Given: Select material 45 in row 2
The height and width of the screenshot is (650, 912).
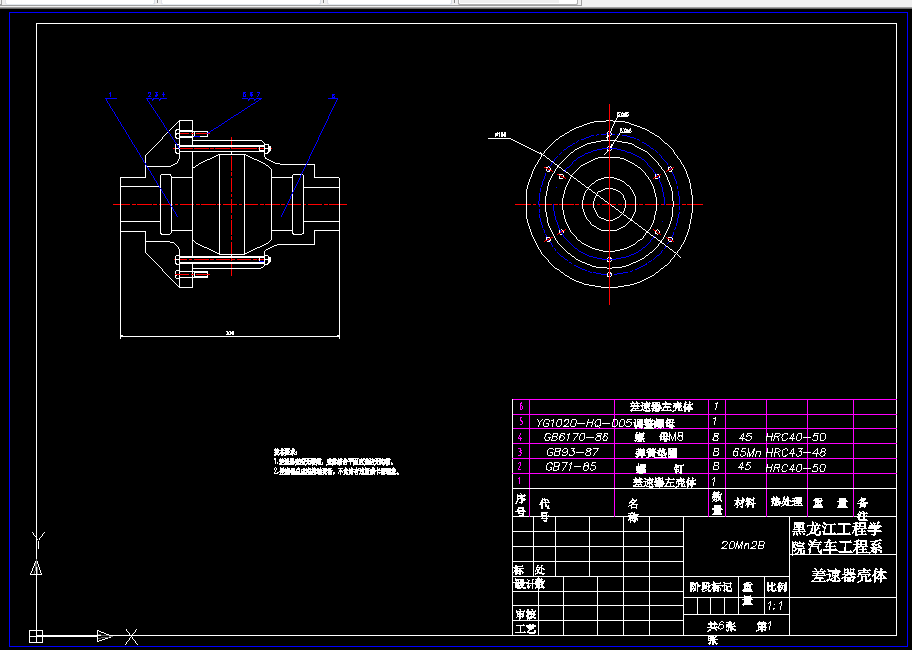Looking at the screenshot, I should [x=744, y=466].
